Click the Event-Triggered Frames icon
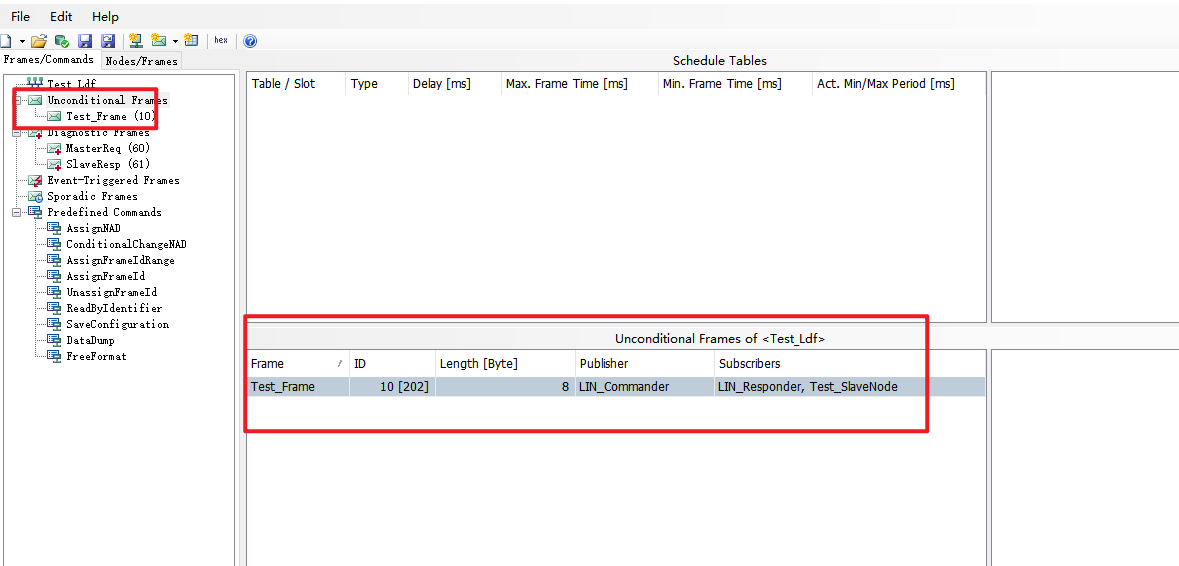Image resolution: width=1179 pixels, height=566 pixels. tap(35, 180)
